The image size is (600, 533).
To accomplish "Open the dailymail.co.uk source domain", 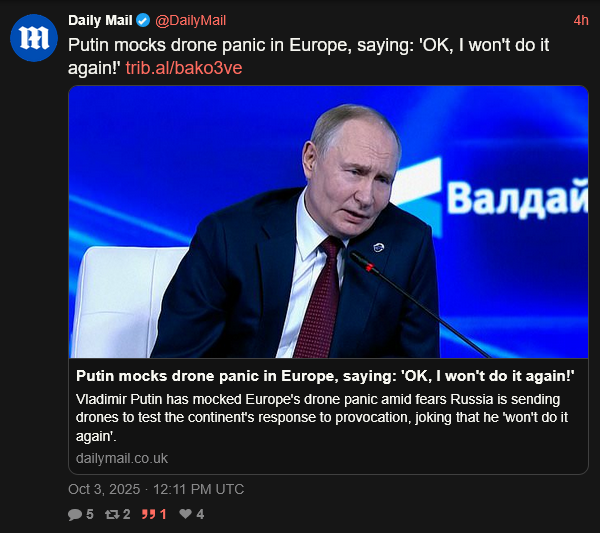I will tap(122, 458).
